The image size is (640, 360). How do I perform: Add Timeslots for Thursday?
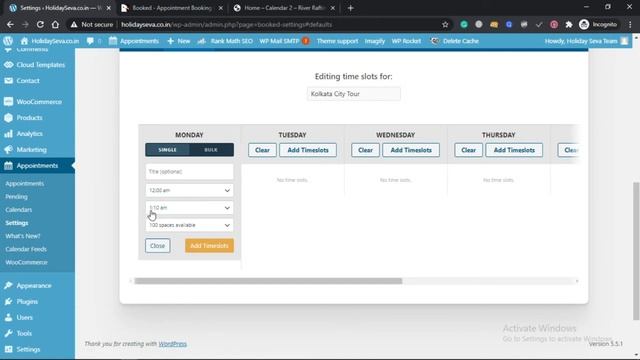click(x=514, y=150)
